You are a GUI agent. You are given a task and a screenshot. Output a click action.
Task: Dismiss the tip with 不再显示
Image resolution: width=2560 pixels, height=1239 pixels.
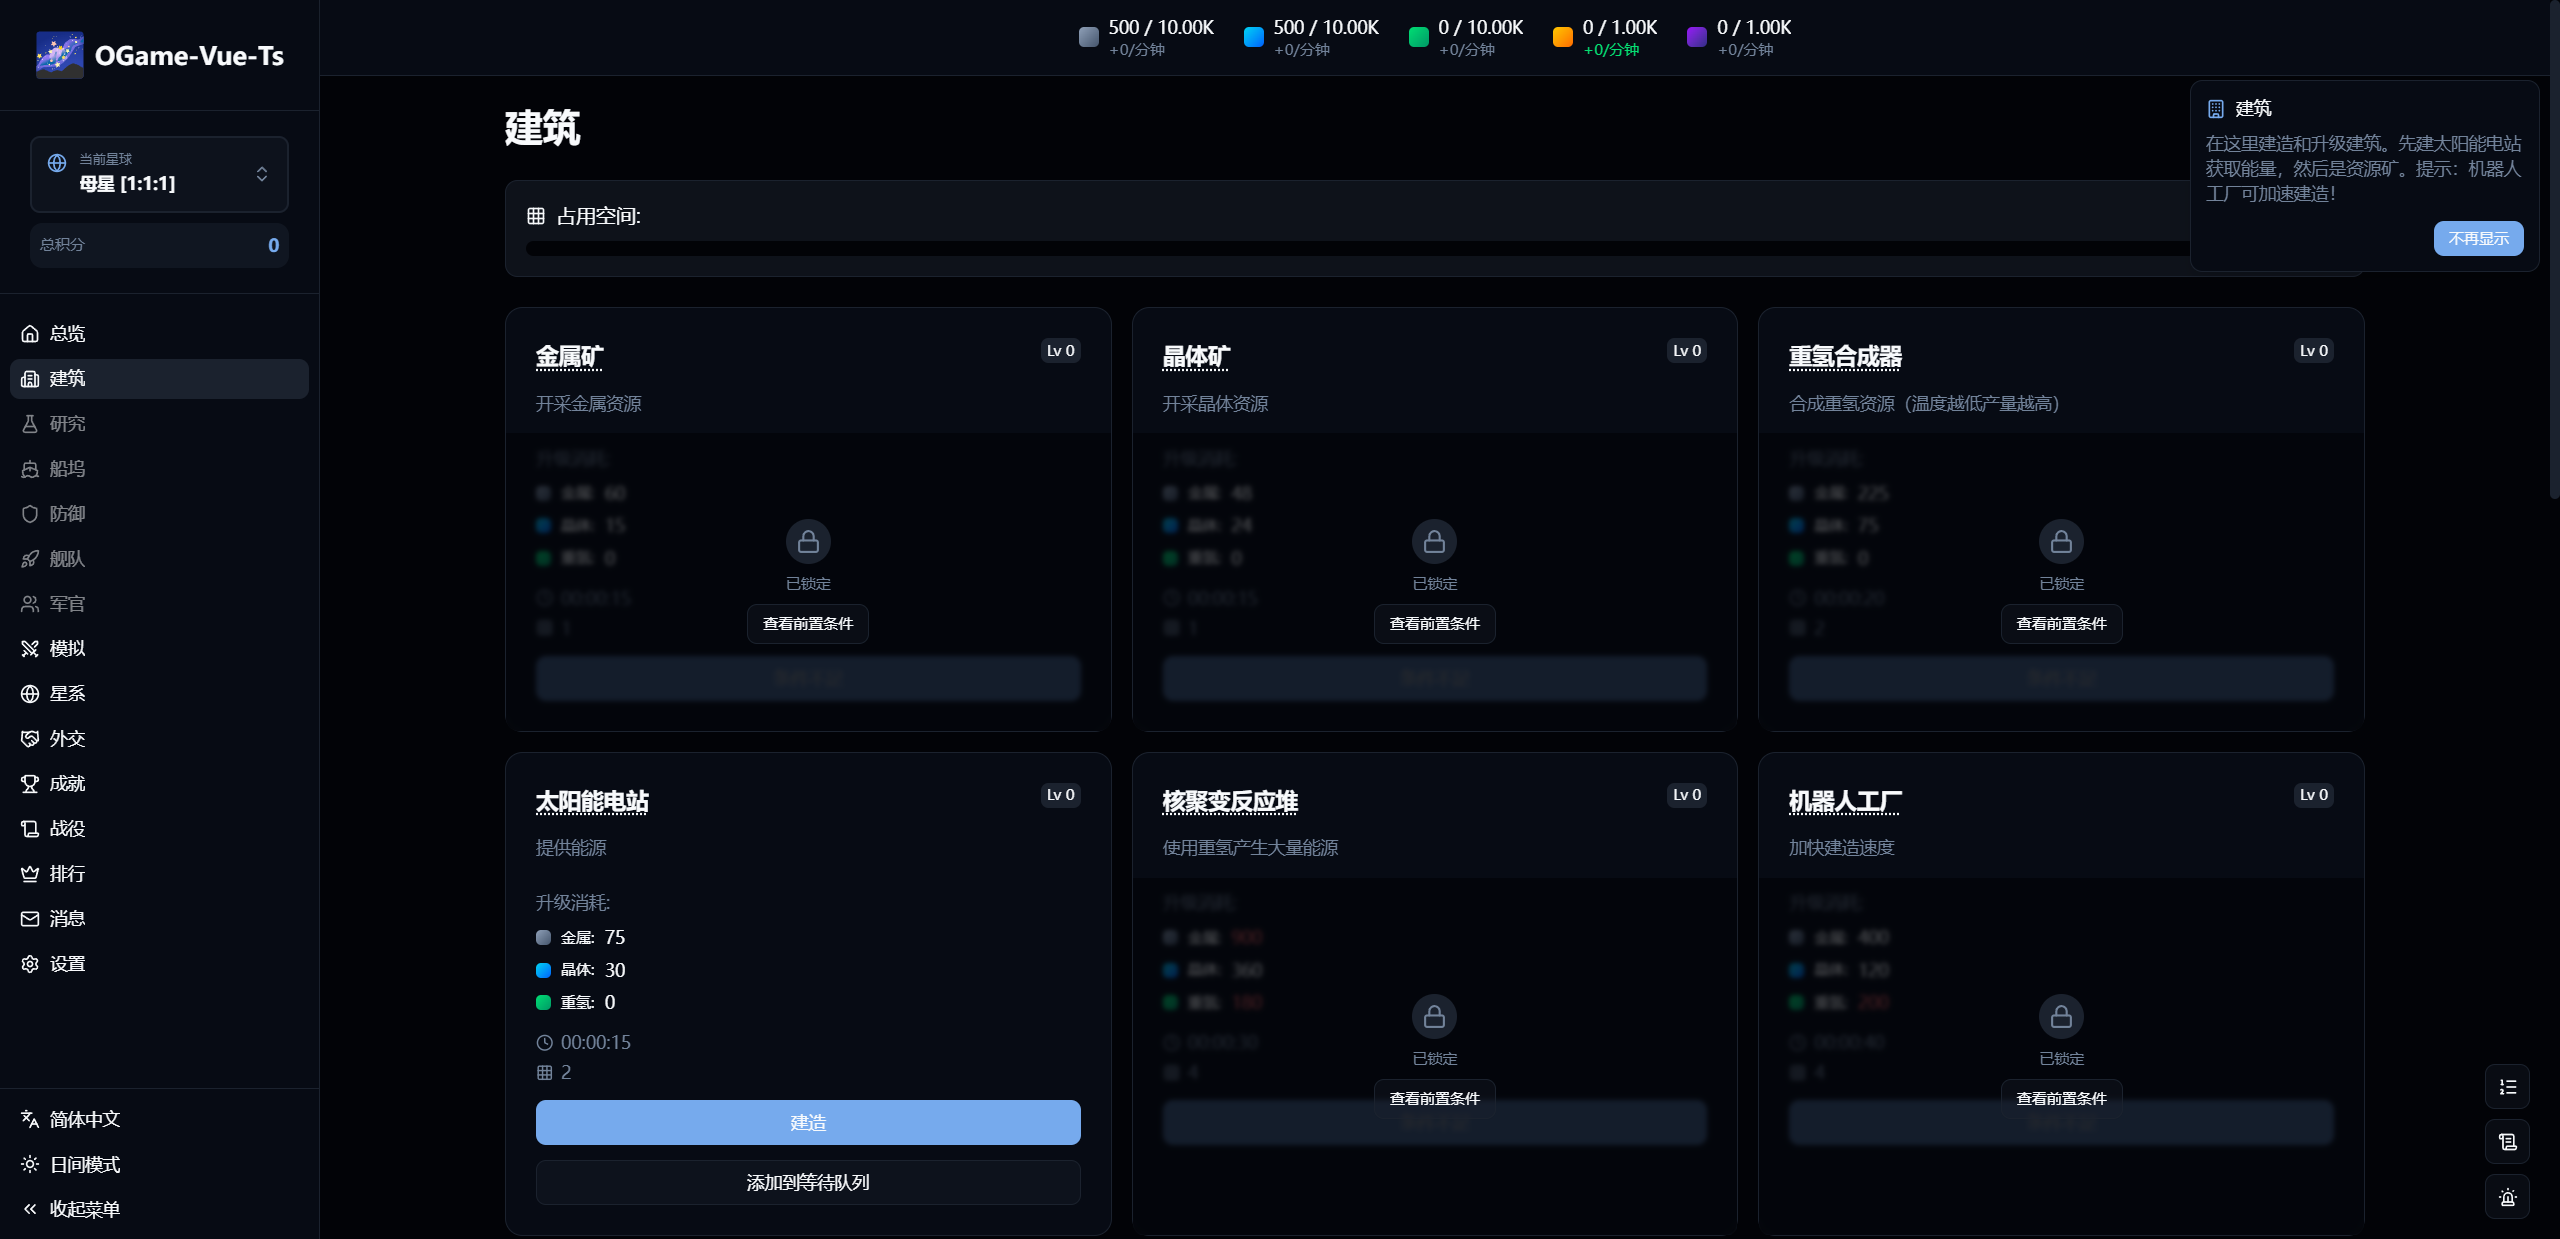2478,238
